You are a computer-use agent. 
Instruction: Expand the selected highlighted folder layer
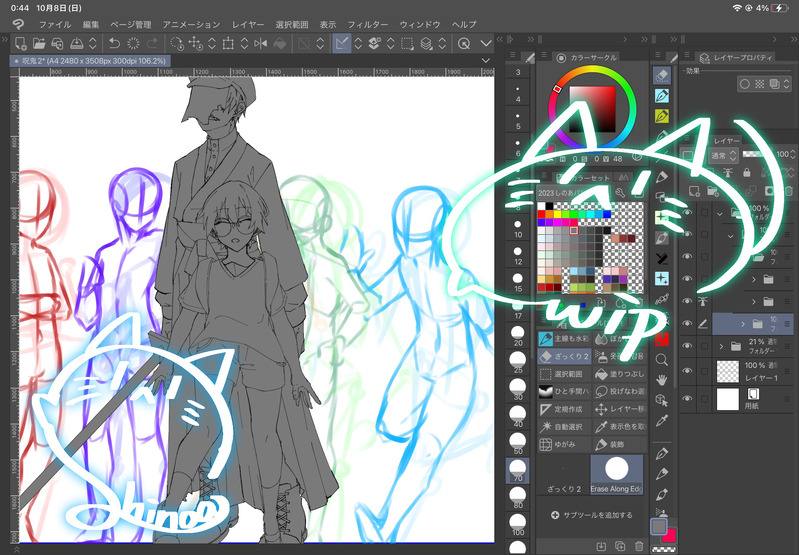pos(743,324)
